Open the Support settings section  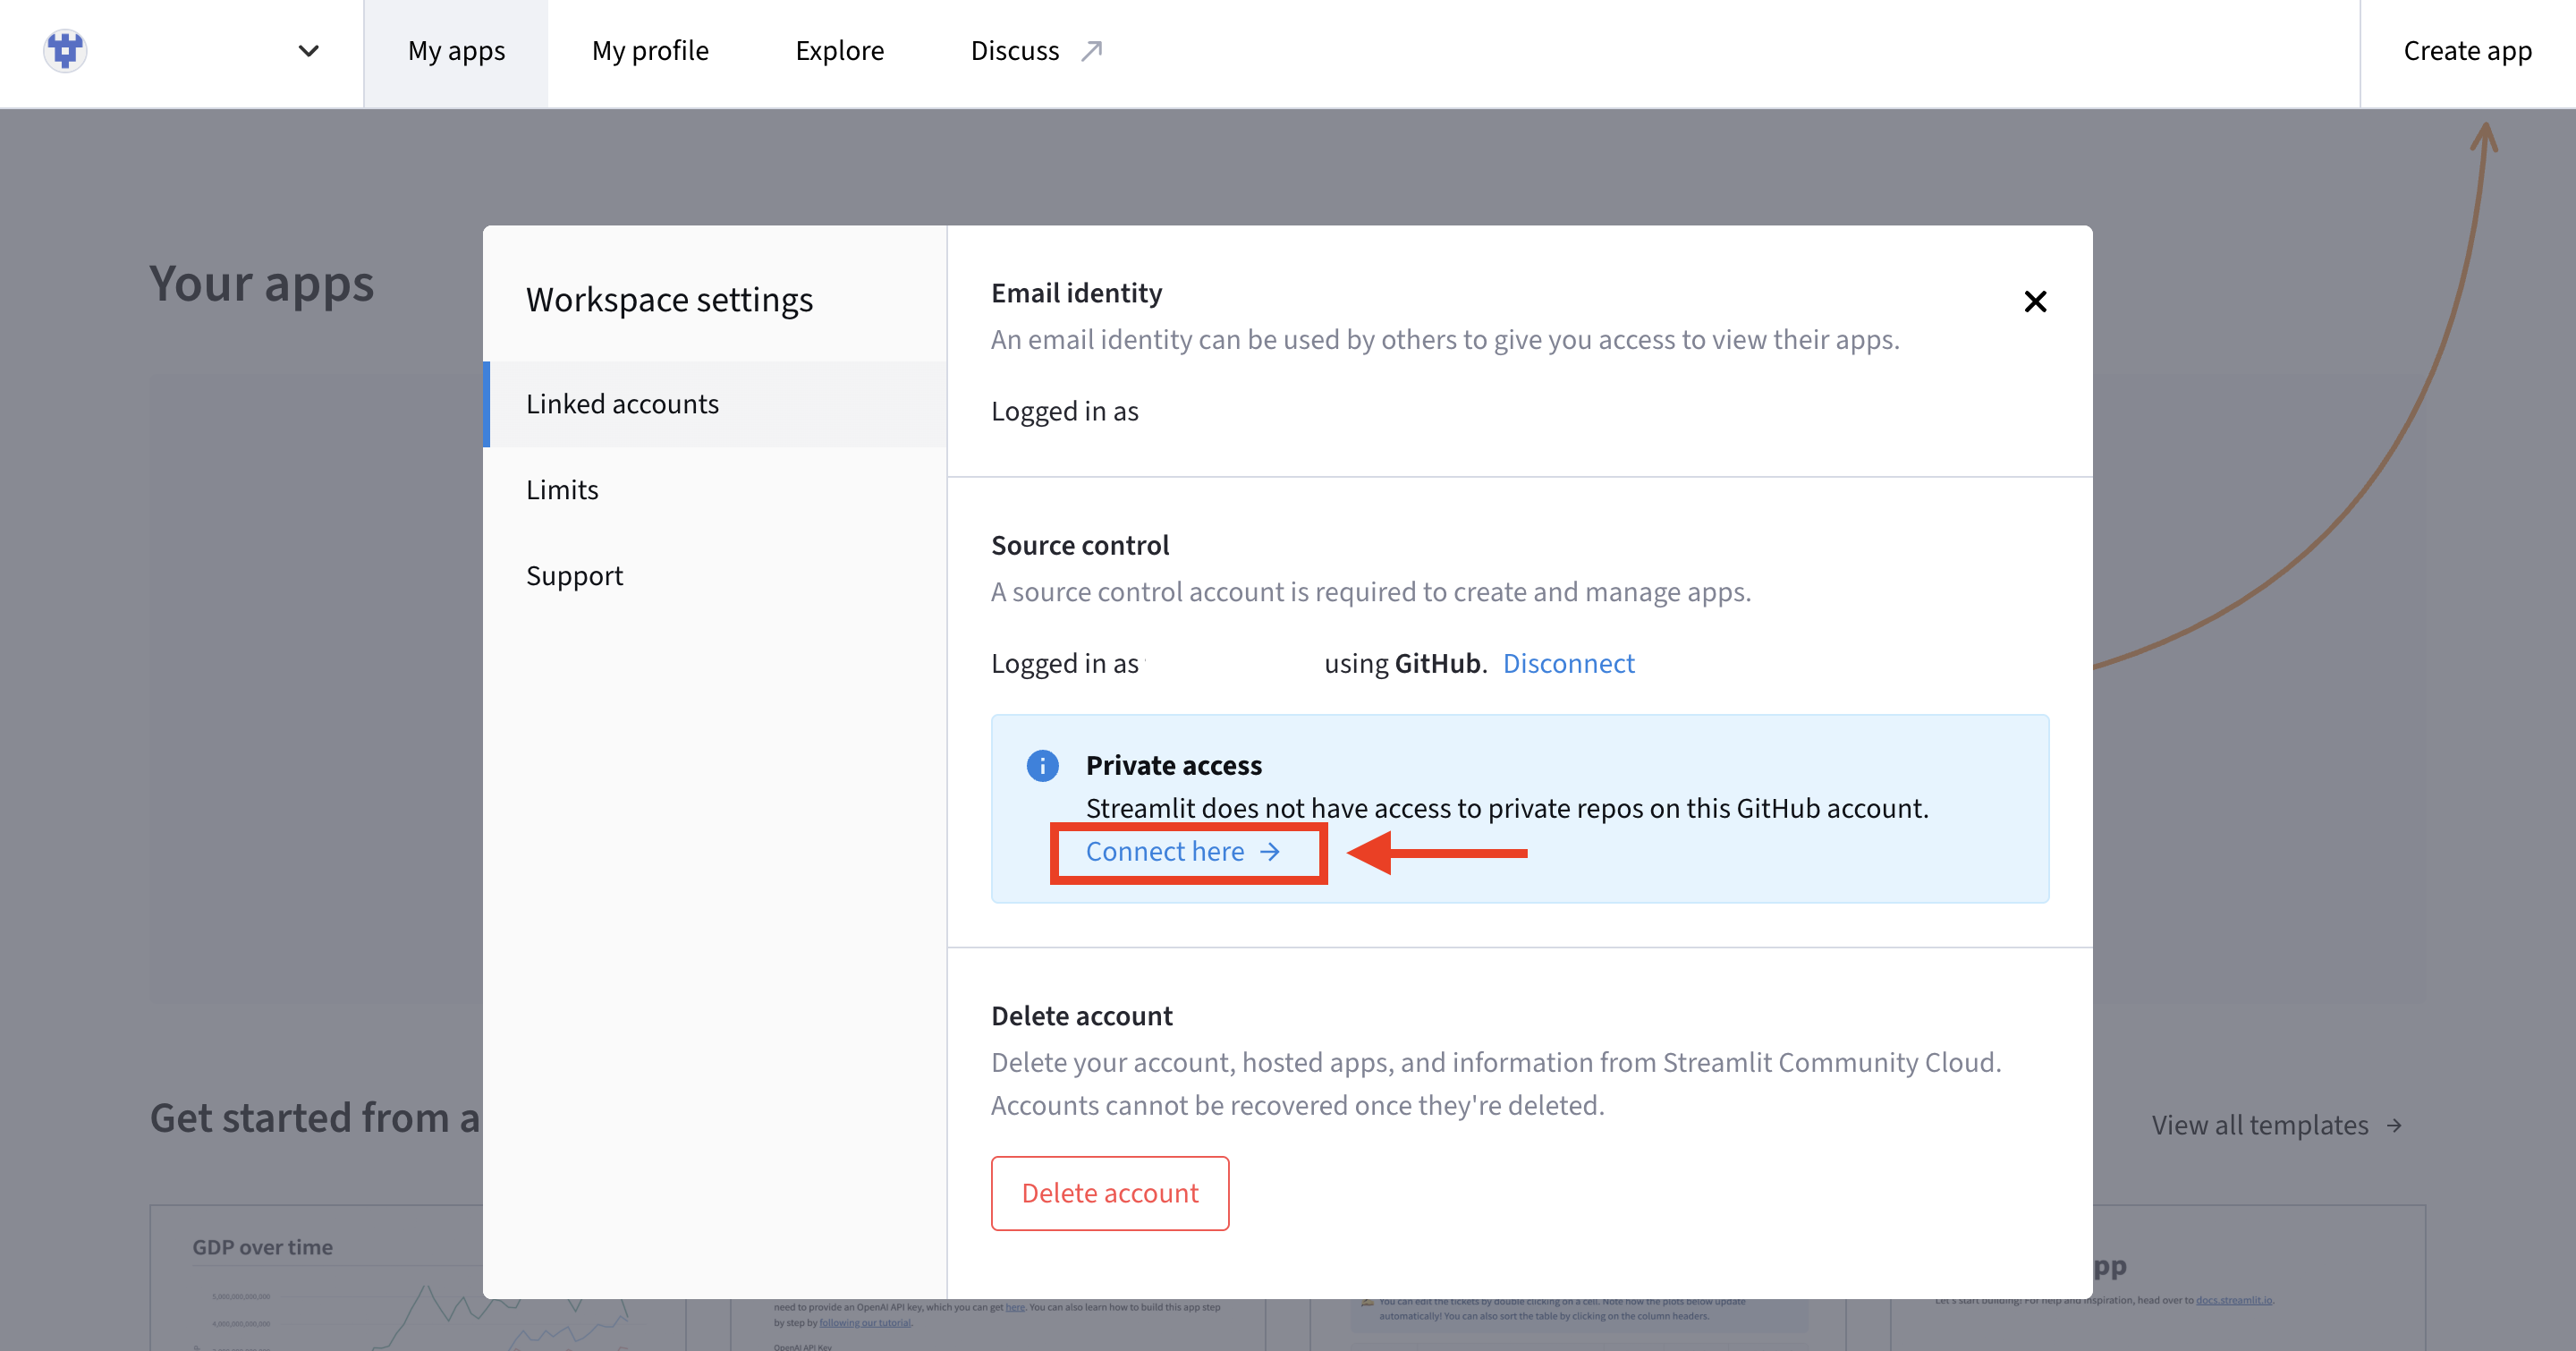(x=574, y=576)
